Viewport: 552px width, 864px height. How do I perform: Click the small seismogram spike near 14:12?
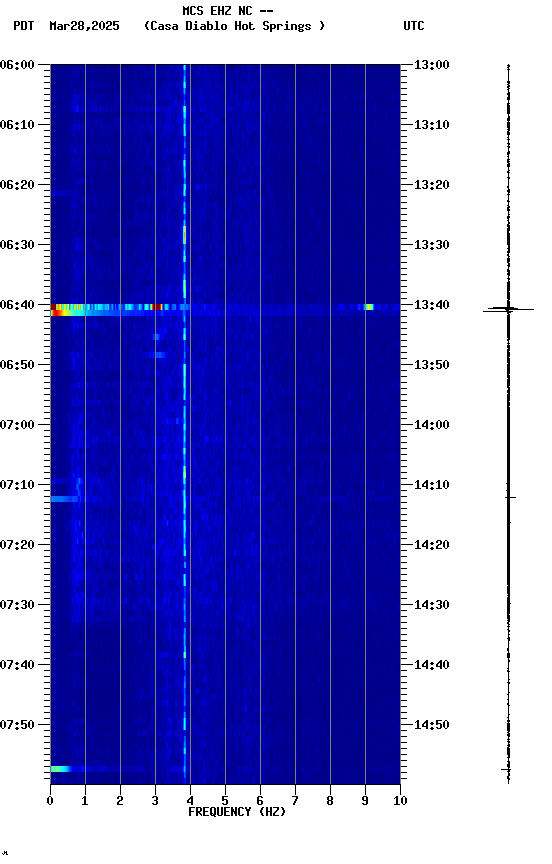(x=511, y=498)
